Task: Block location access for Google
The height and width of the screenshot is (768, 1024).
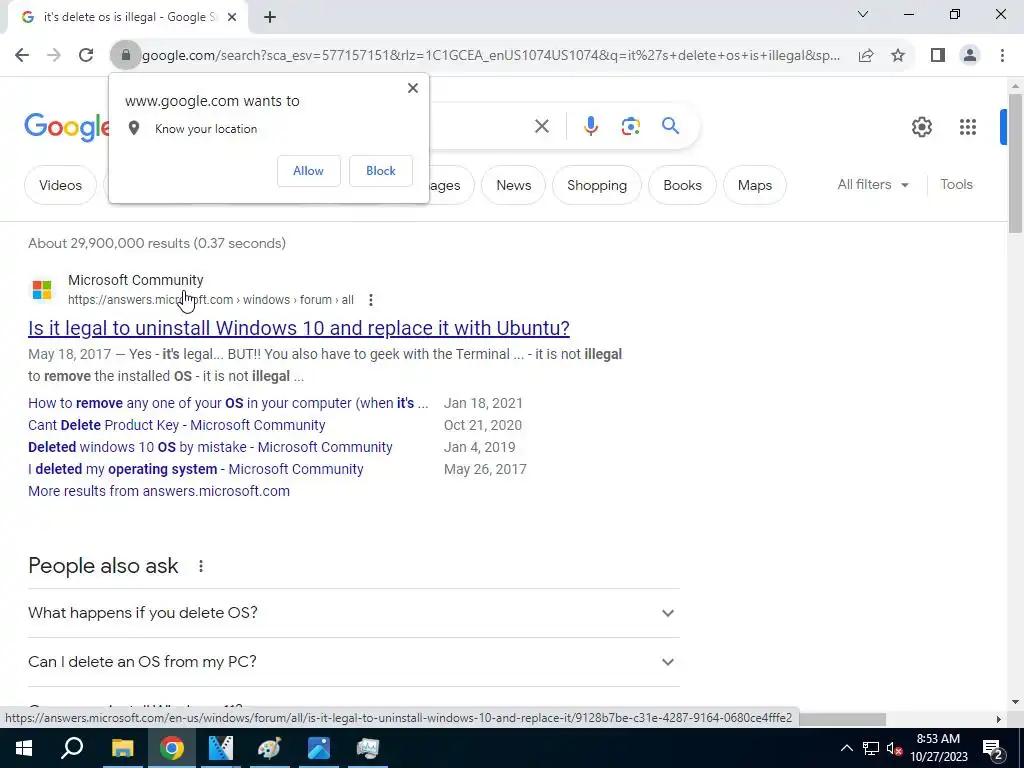Action: point(381,171)
